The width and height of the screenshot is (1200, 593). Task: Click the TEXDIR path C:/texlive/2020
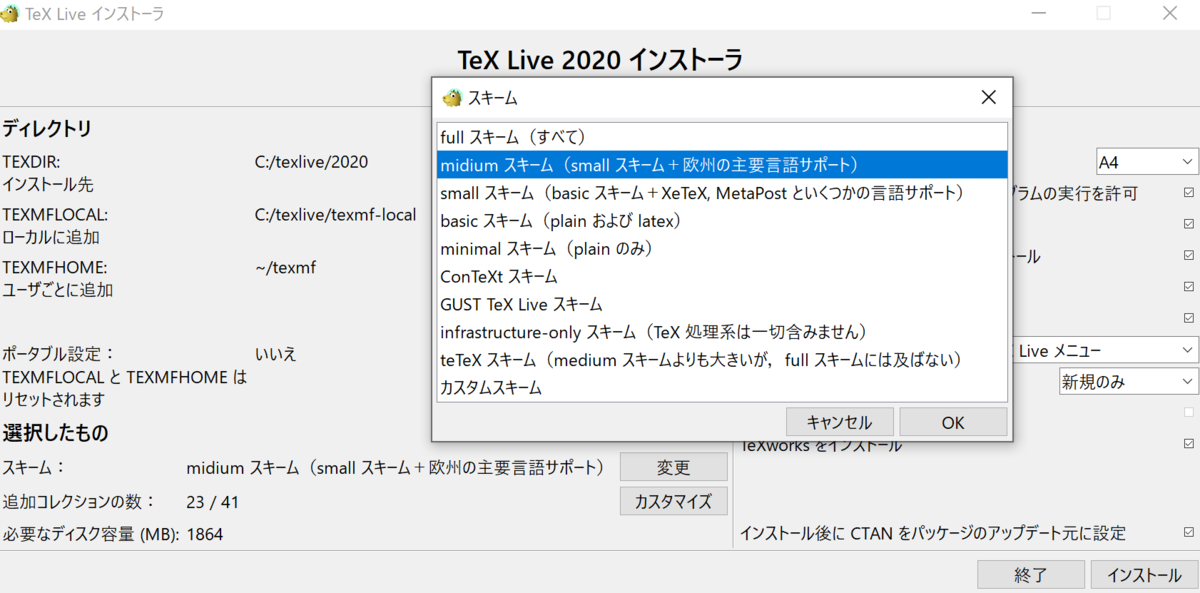point(312,161)
